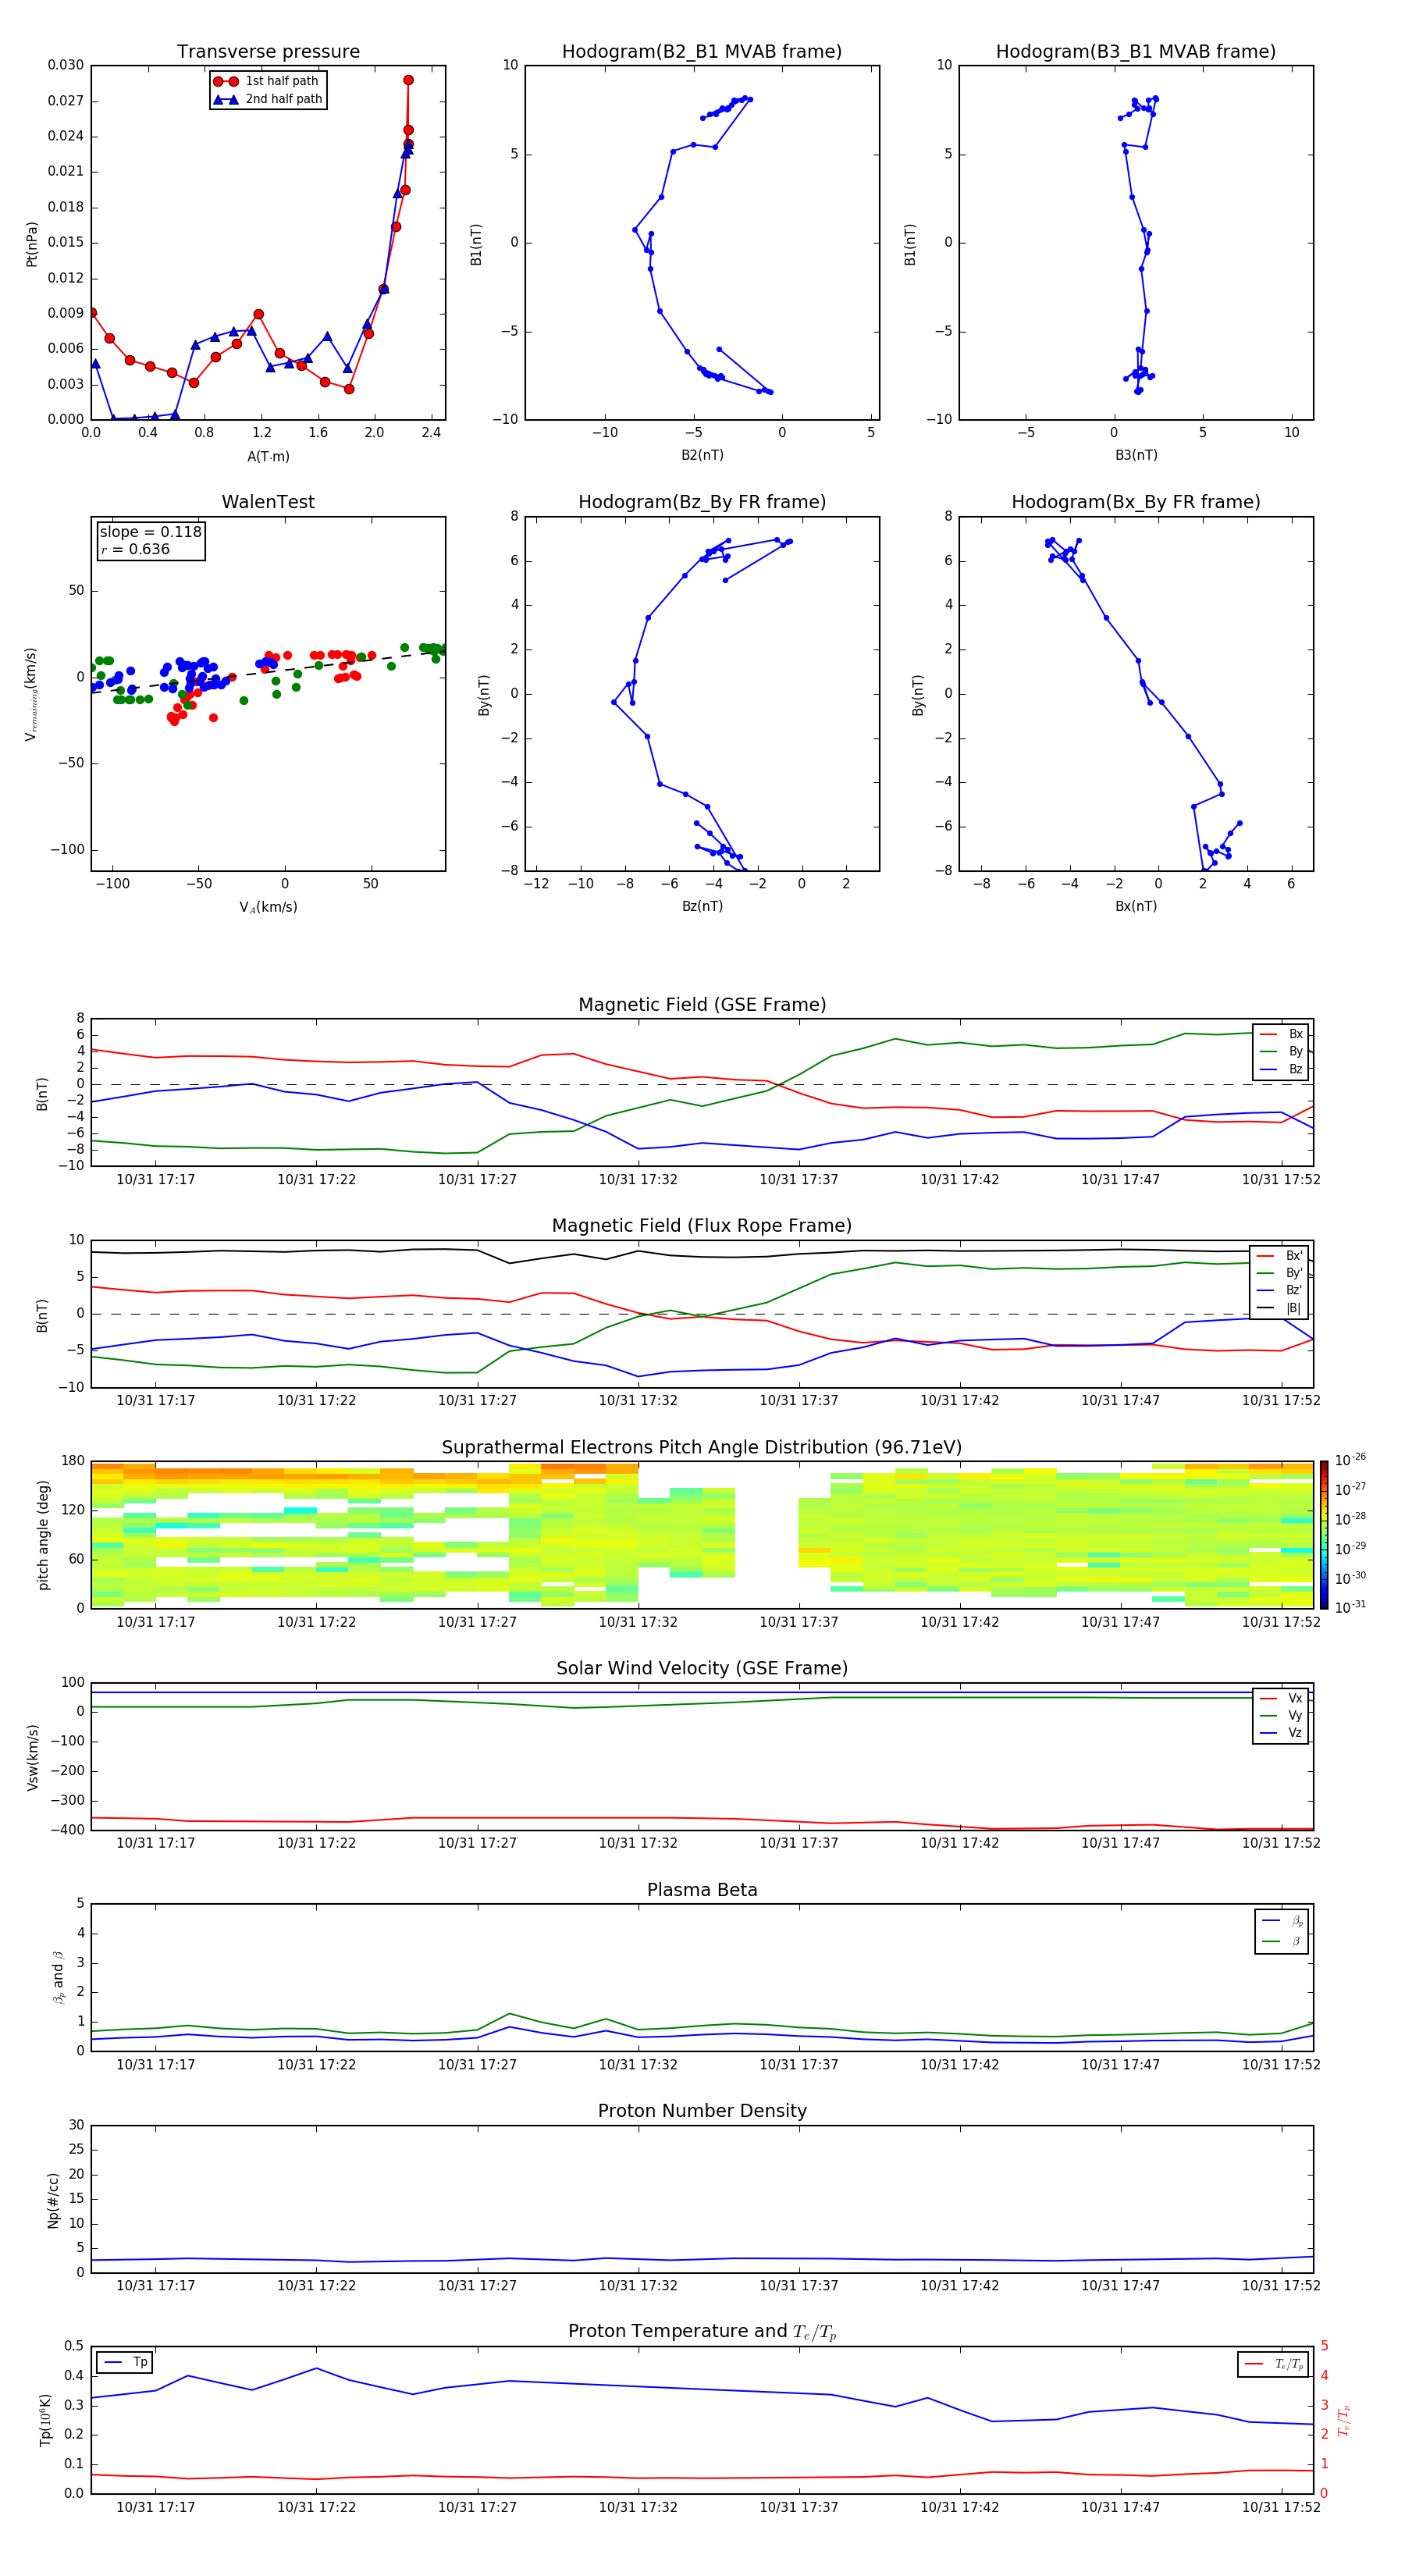Screen dimensions: 1405x2576
Task: Click the "Magnetic Field (Flux Rope Frame)" title
Action: tap(702, 1226)
